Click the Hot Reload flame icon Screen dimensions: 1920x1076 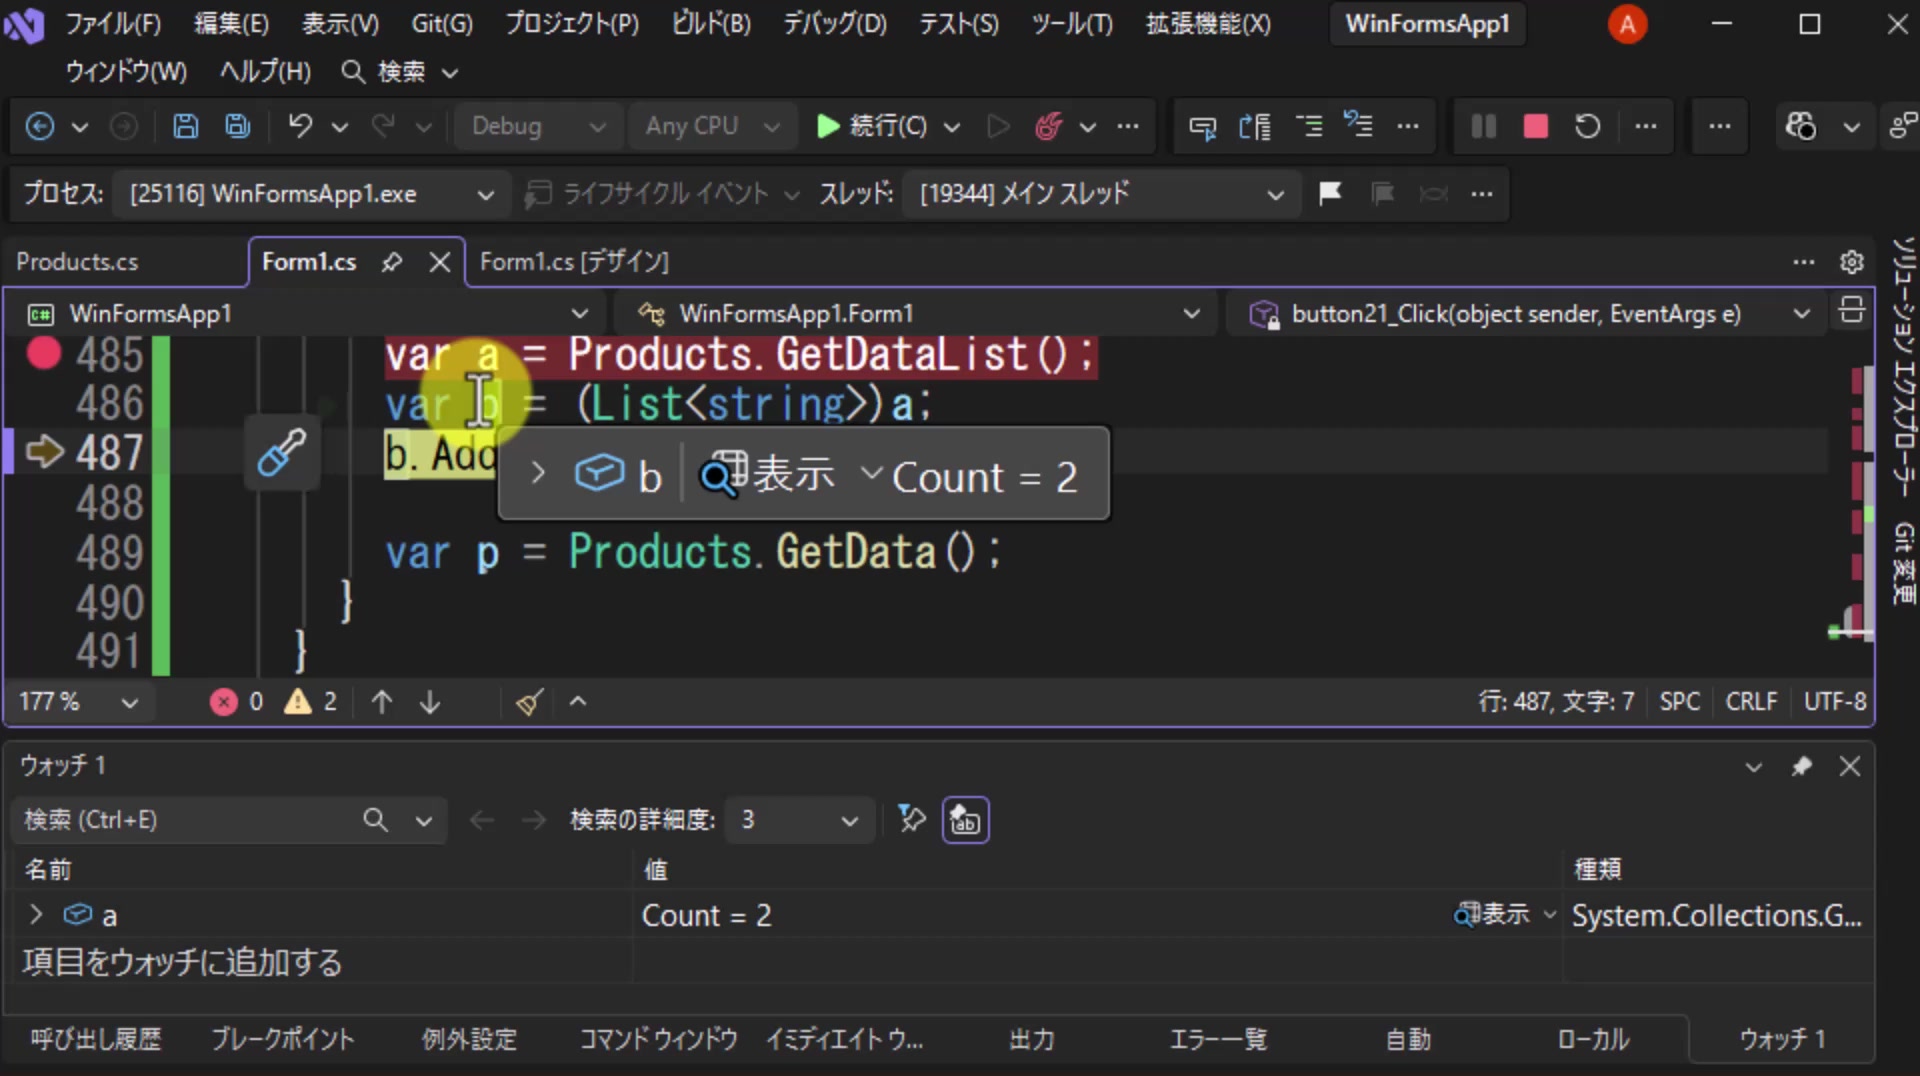tap(1048, 126)
